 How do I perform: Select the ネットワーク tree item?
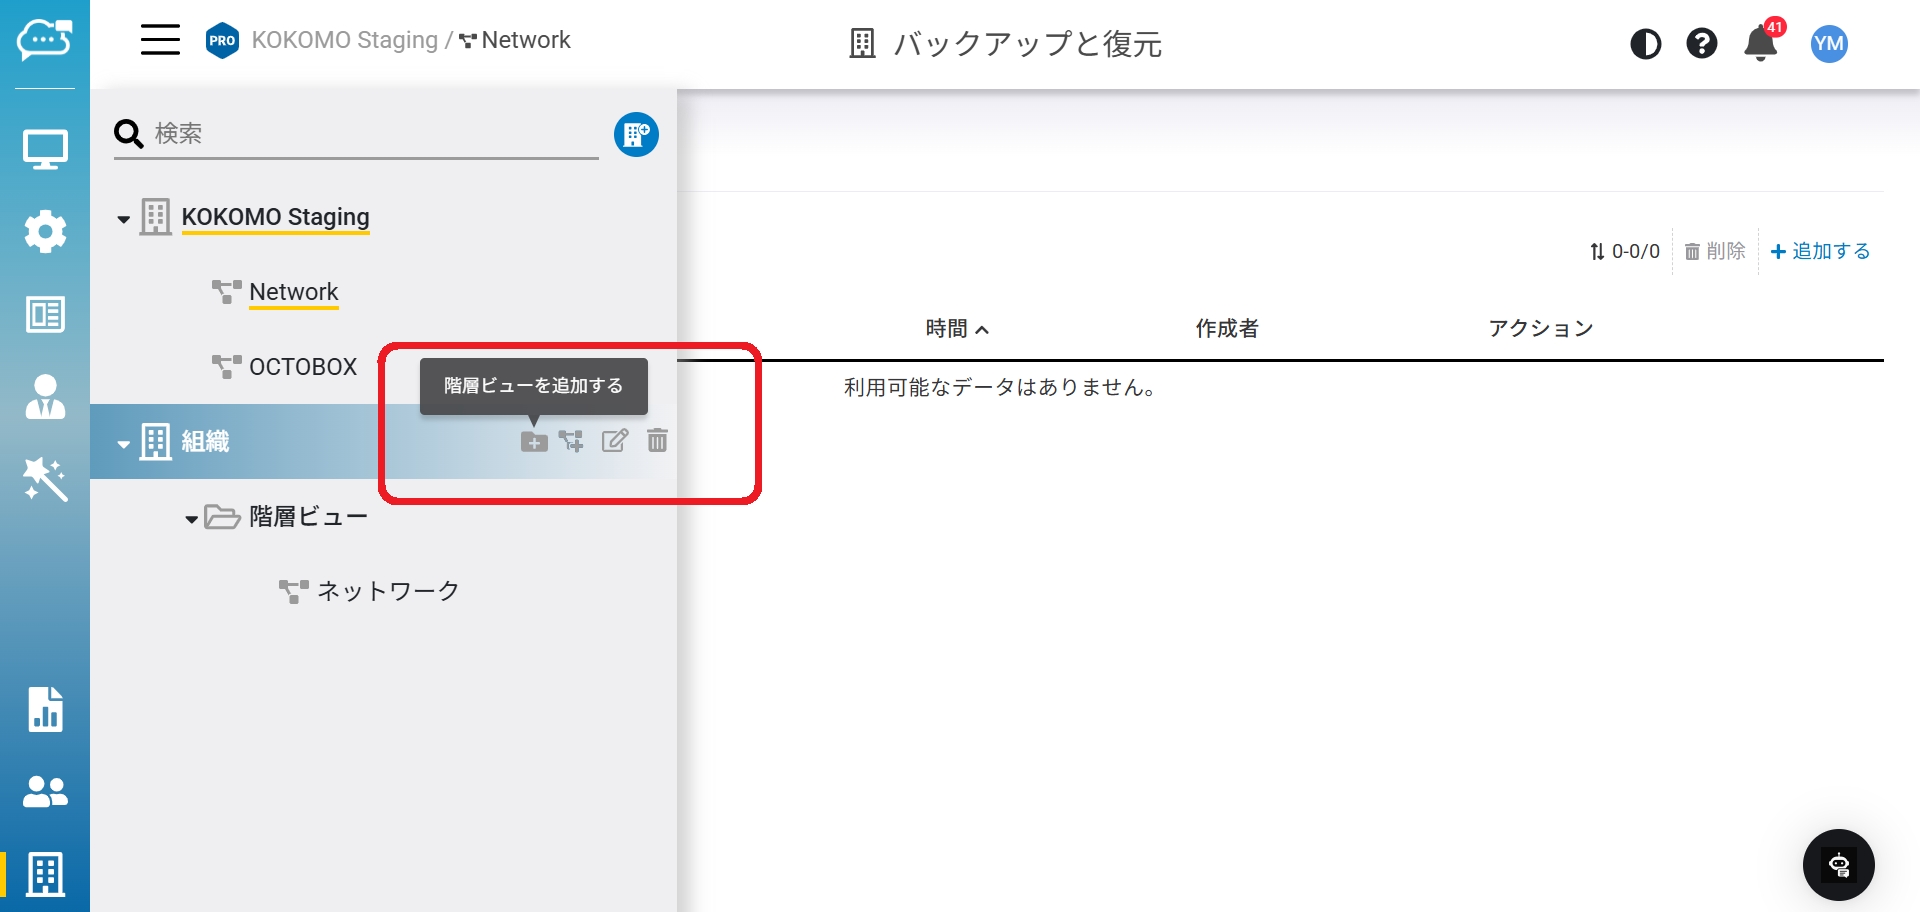click(x=387, y=592)
